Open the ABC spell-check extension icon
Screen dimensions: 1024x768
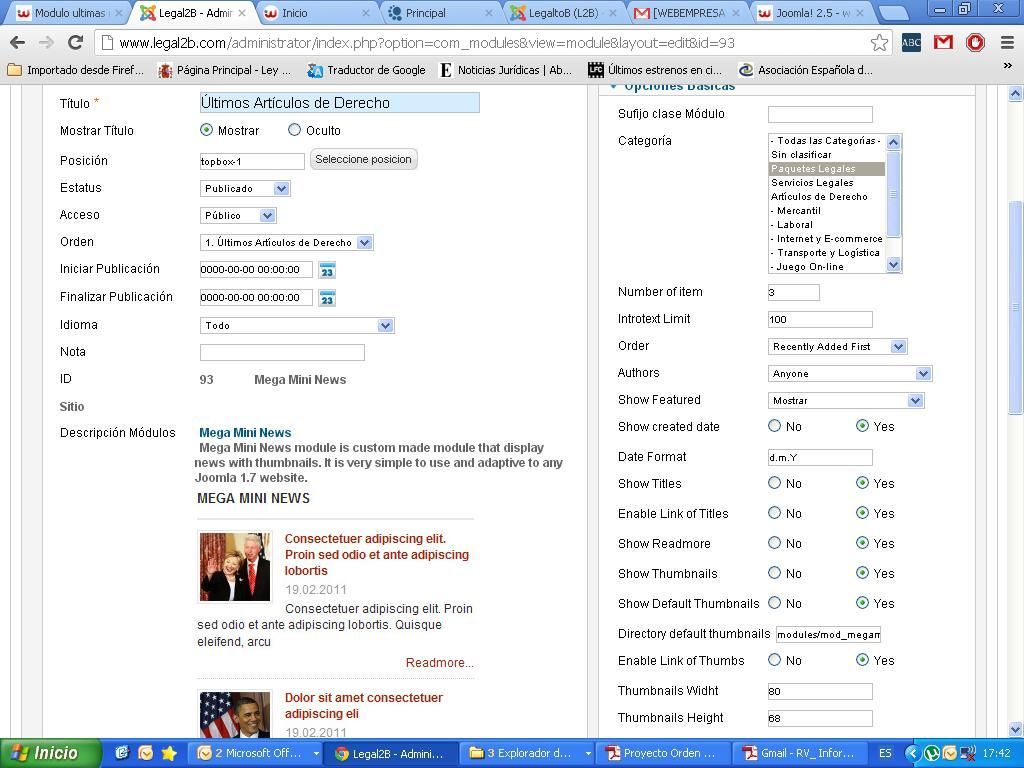[911, 43]
